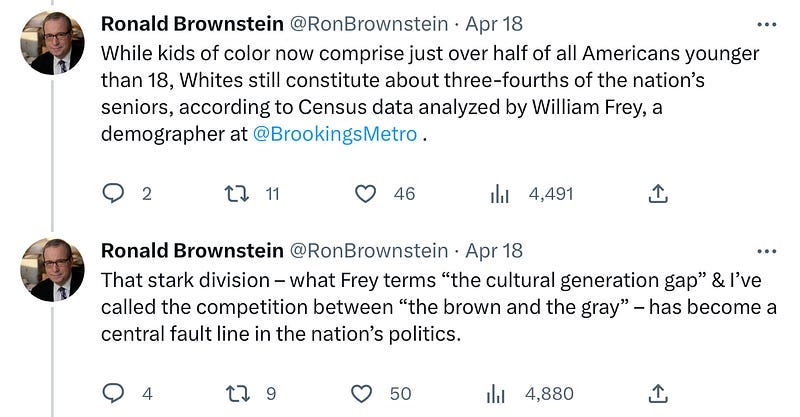Retweet the tweet with 11 retweets

(x=237, y=194)
